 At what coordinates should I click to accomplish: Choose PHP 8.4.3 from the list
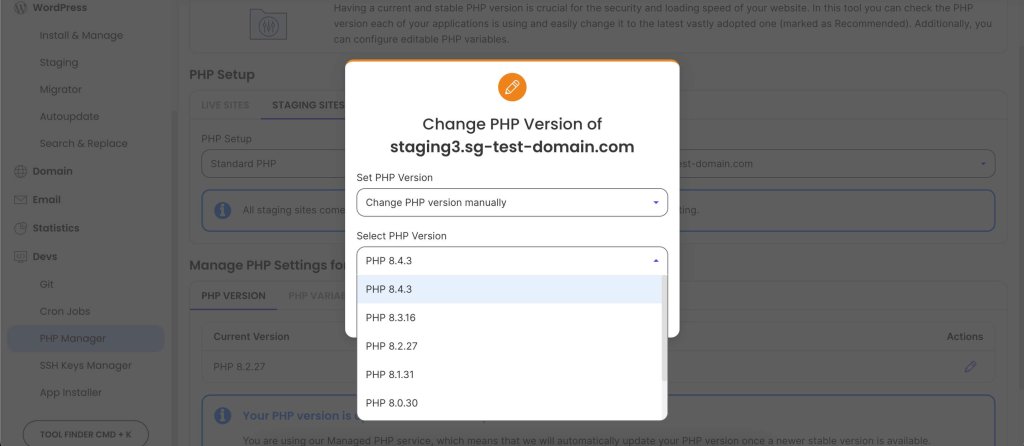509,289
